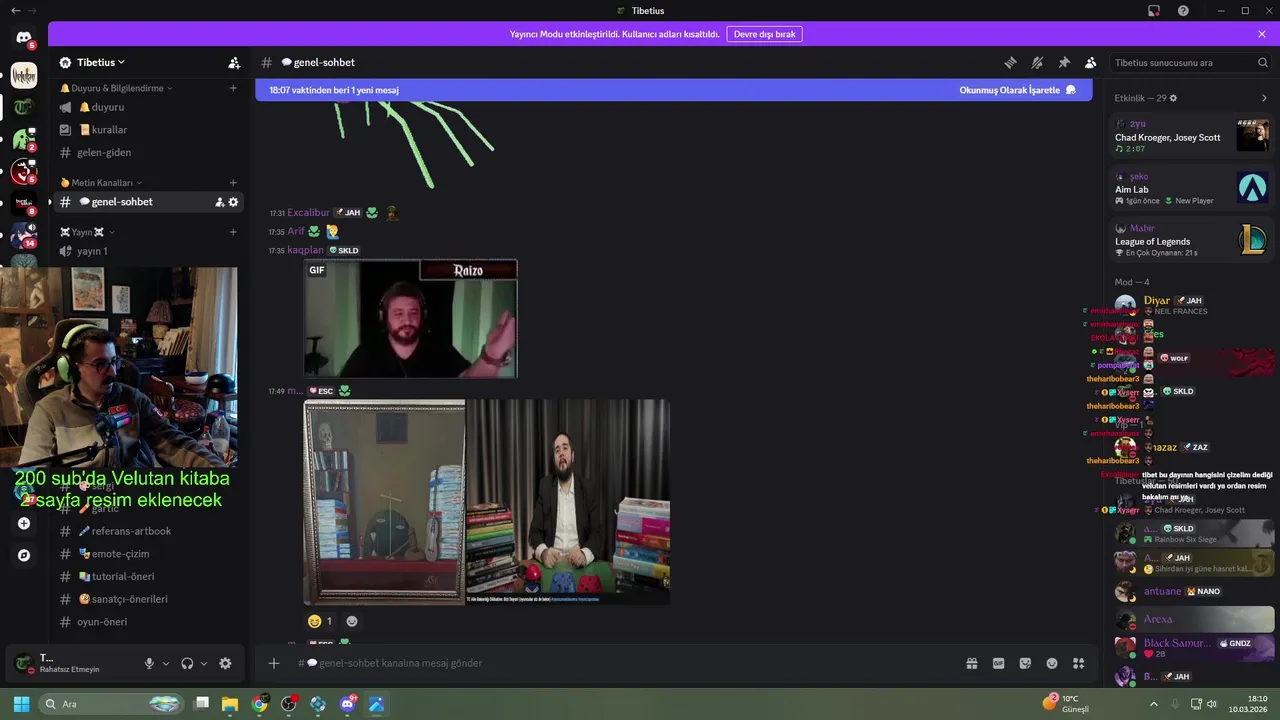Open the League of Legends activity card
1280x720 pixels.
coord(1193,240)
